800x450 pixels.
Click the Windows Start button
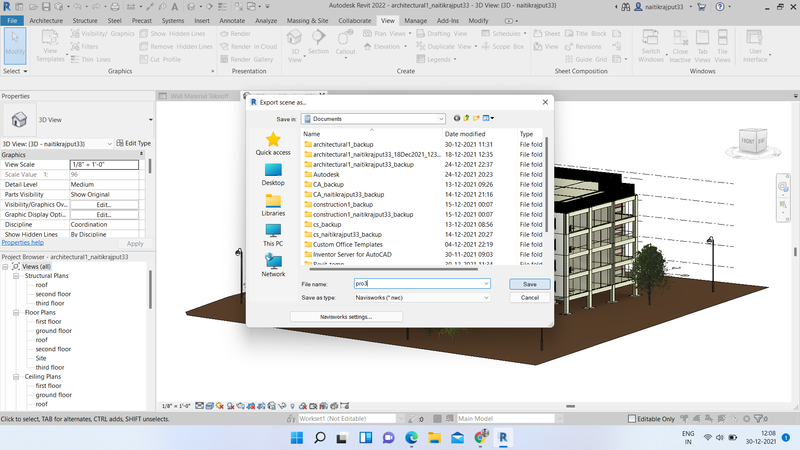296,437
